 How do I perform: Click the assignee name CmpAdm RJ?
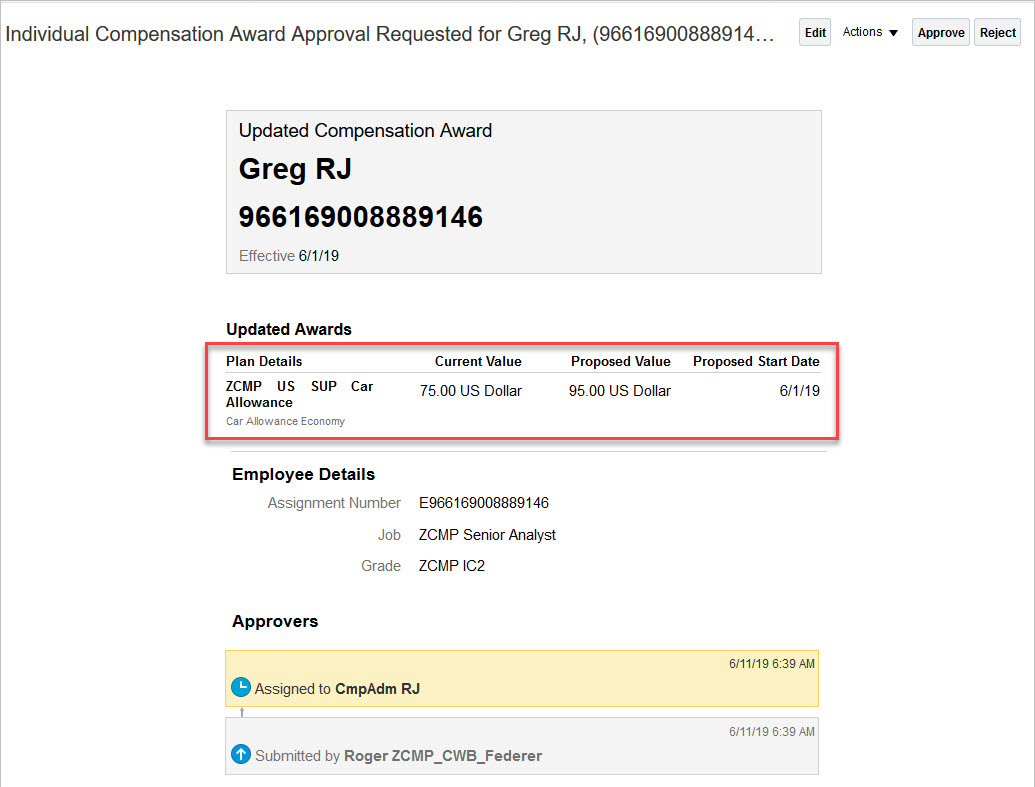pyautogui.click(x=377, y=689)
